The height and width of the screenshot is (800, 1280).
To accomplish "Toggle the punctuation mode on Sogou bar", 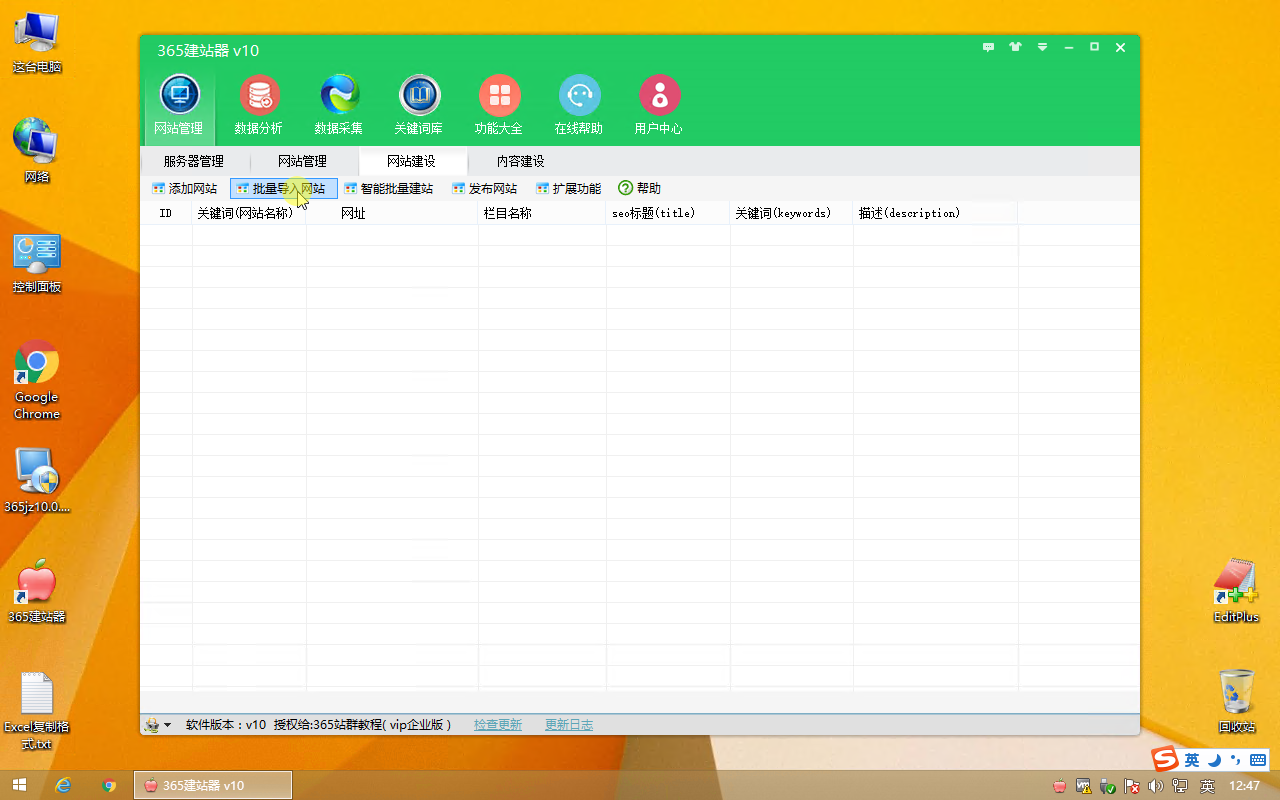I will pos(1235,760).
